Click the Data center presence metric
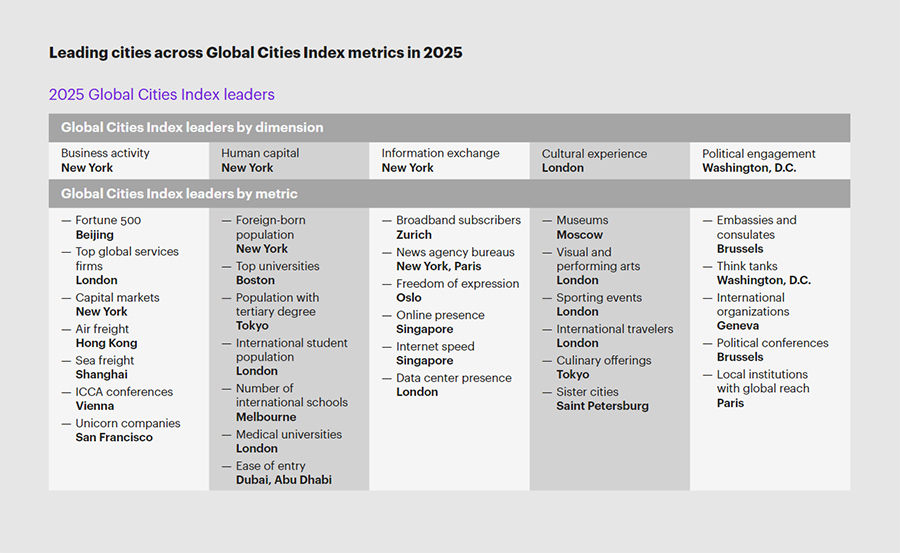The width and height of the screenshot is (900, 553). tap(453, 379)
